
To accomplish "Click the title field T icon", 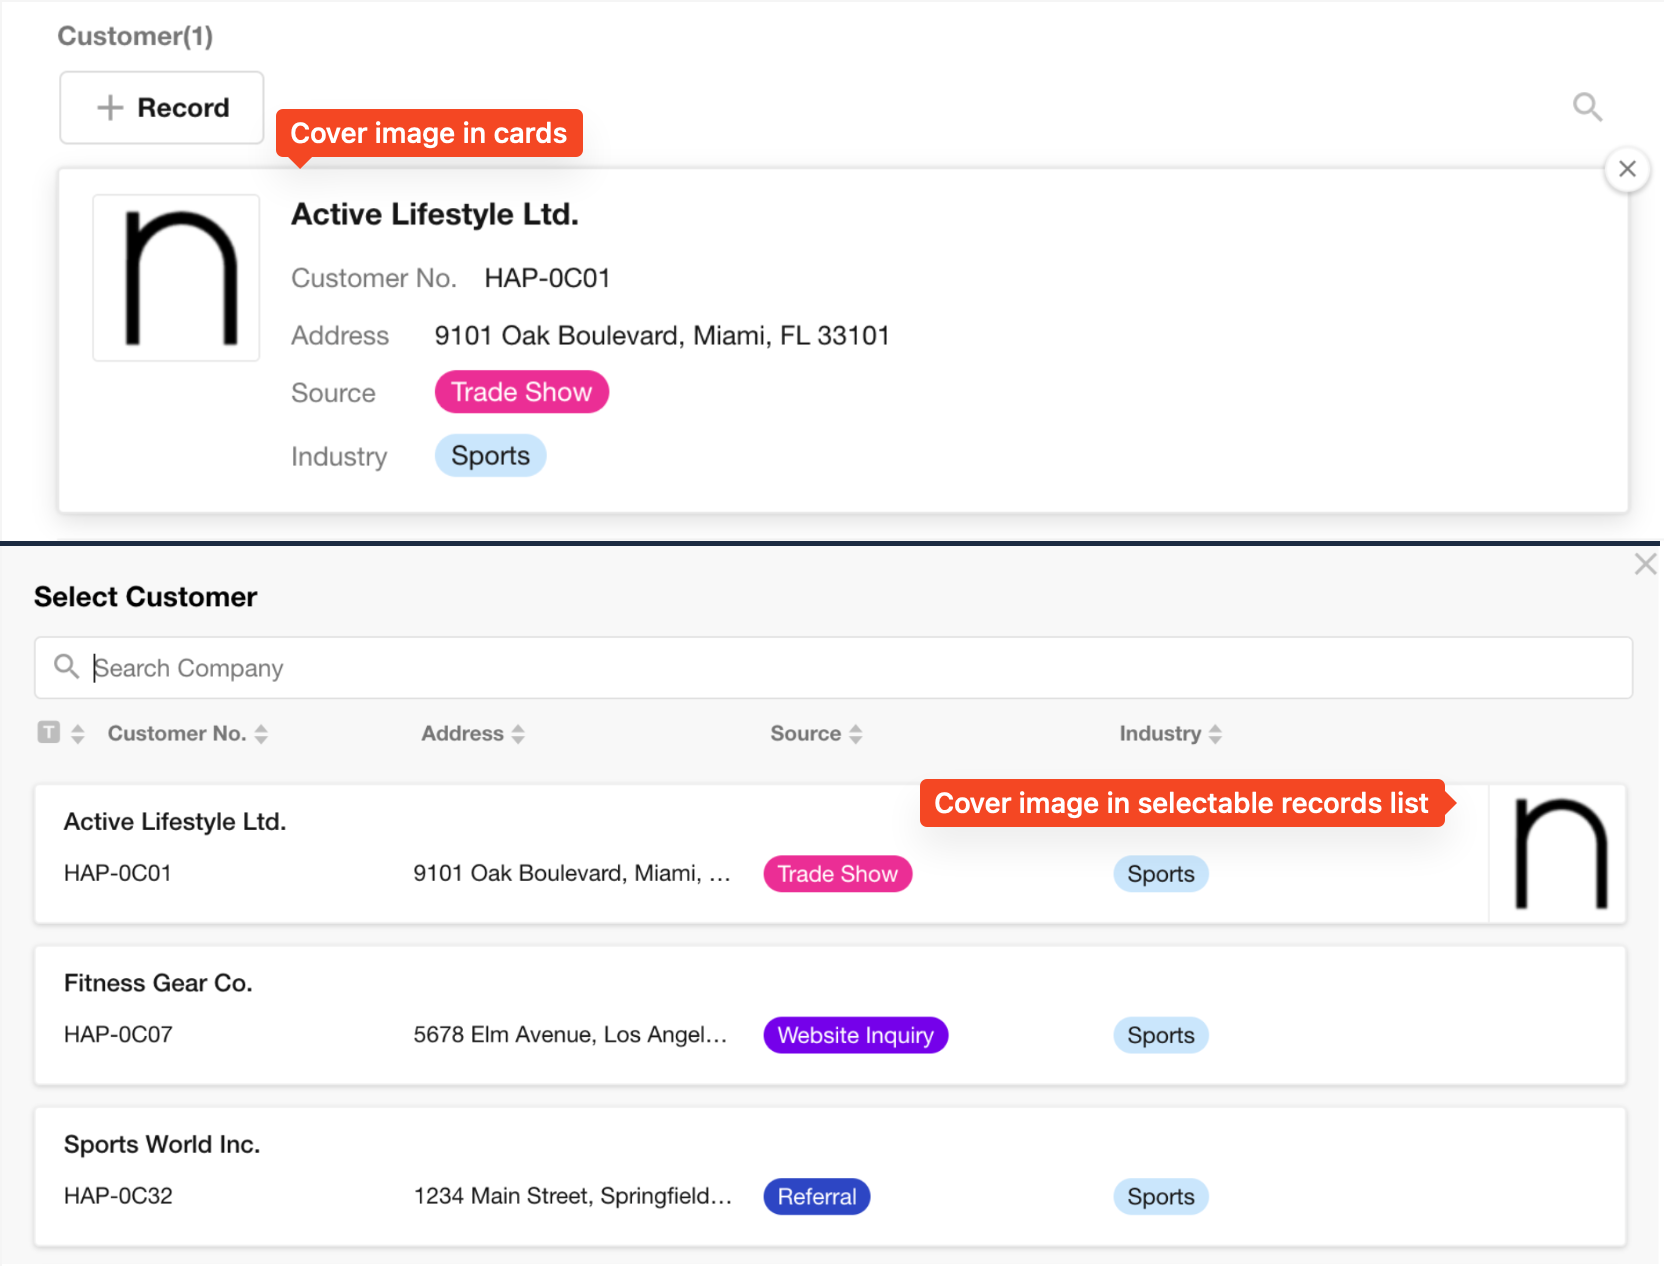I will (x=48, y=733).
